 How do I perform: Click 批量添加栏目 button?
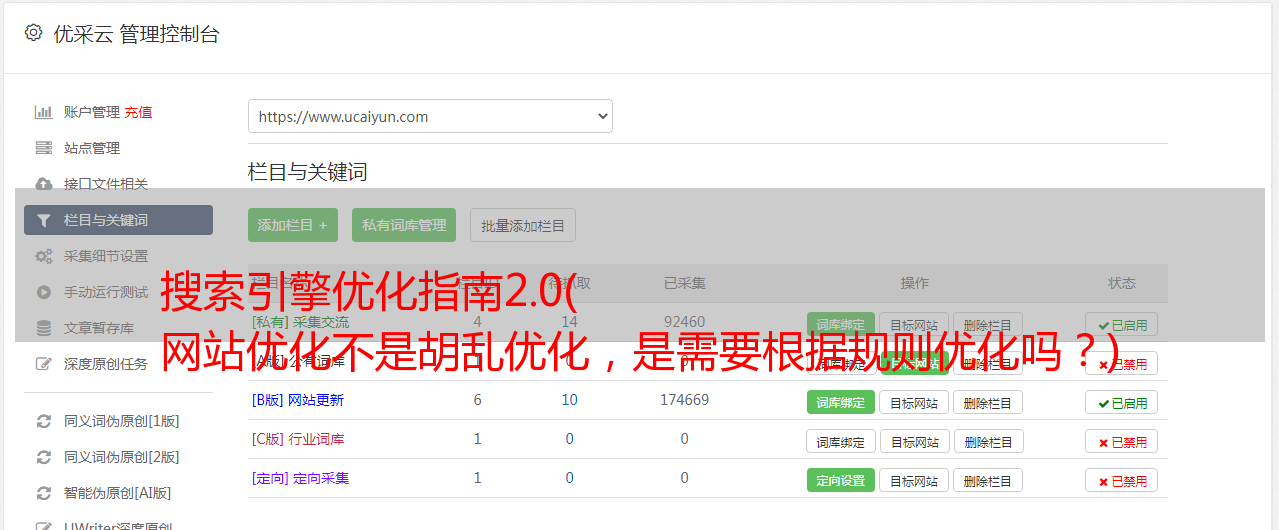(x=523, y=225)
